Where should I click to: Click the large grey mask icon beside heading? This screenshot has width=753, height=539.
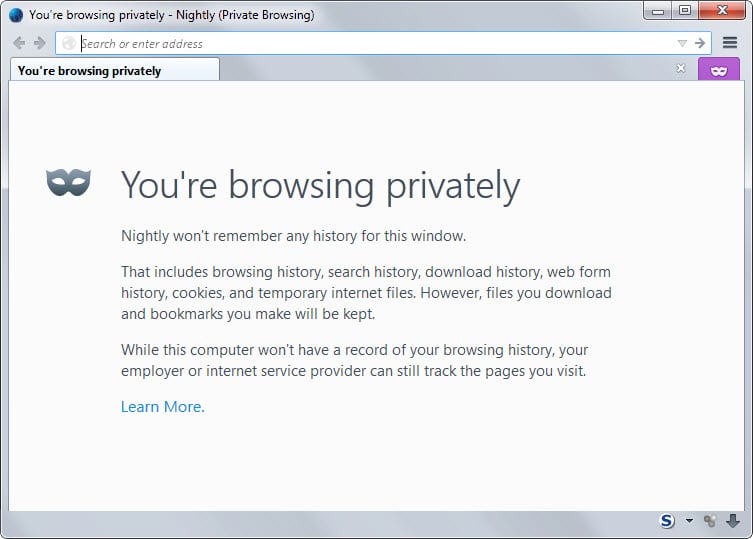click(x=68, y=182)
